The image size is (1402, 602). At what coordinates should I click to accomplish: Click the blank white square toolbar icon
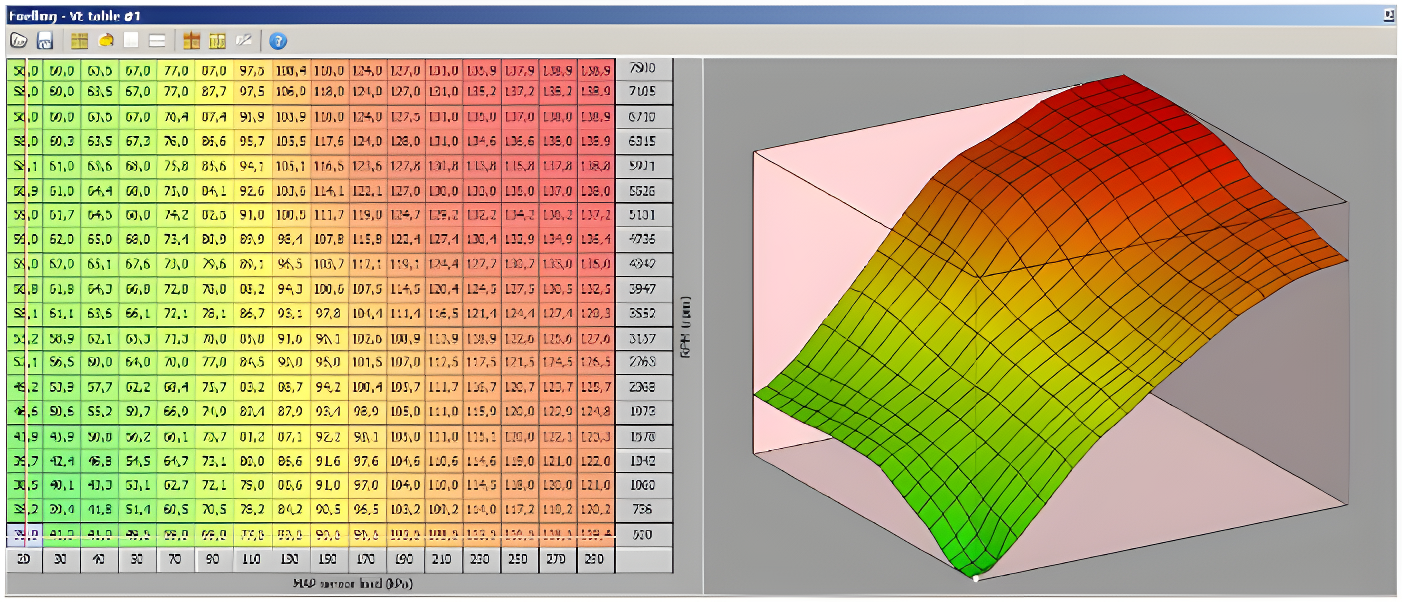coord(131,41)
